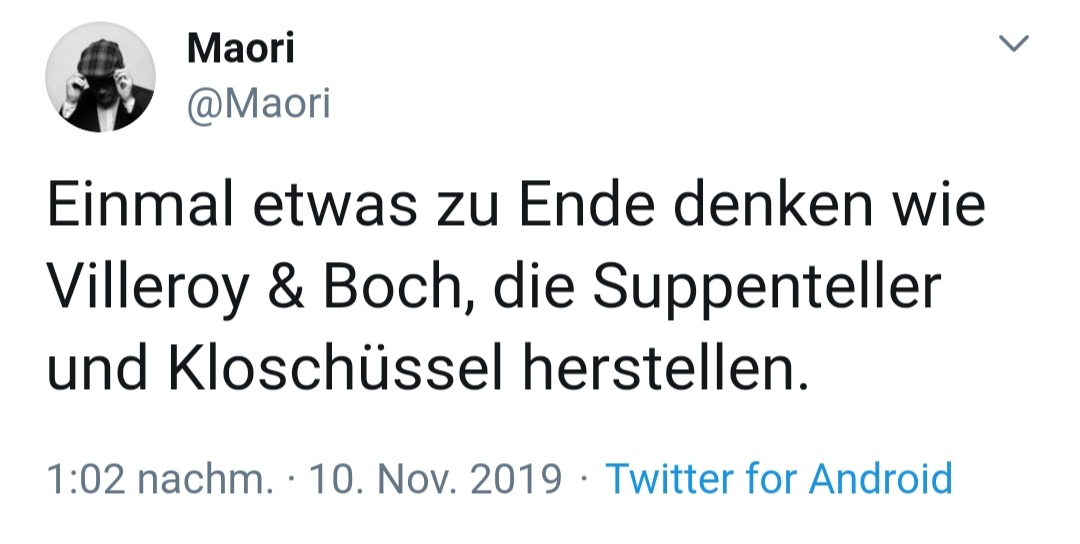The image size is (1080, 544).
Task: Click the 1:02 nachm. timestamp
Action: 160,478
